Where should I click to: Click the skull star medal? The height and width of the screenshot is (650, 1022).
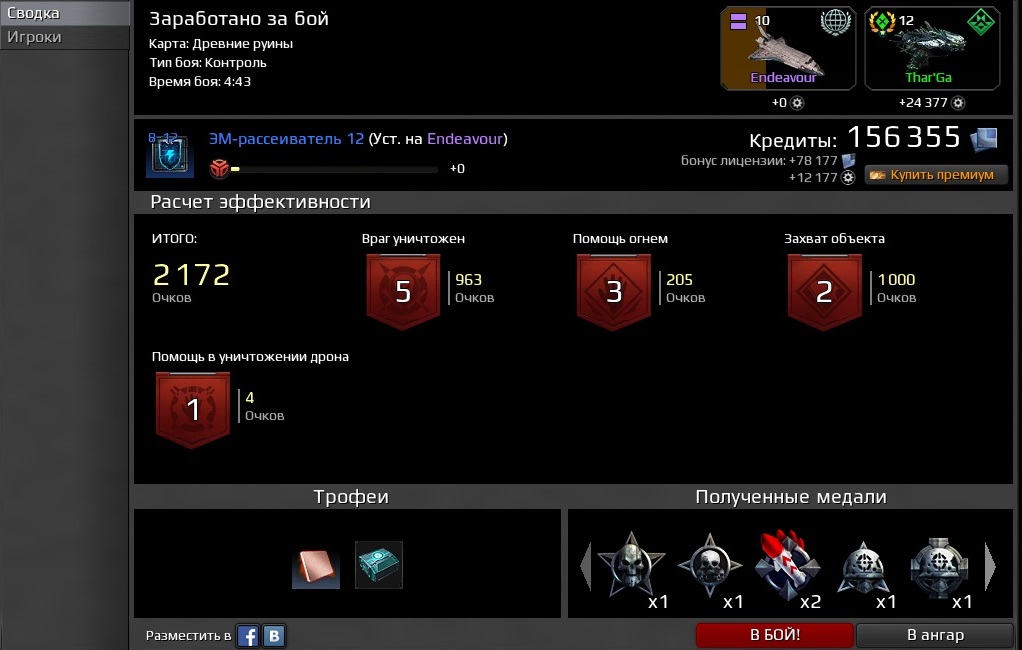(632, 565)
